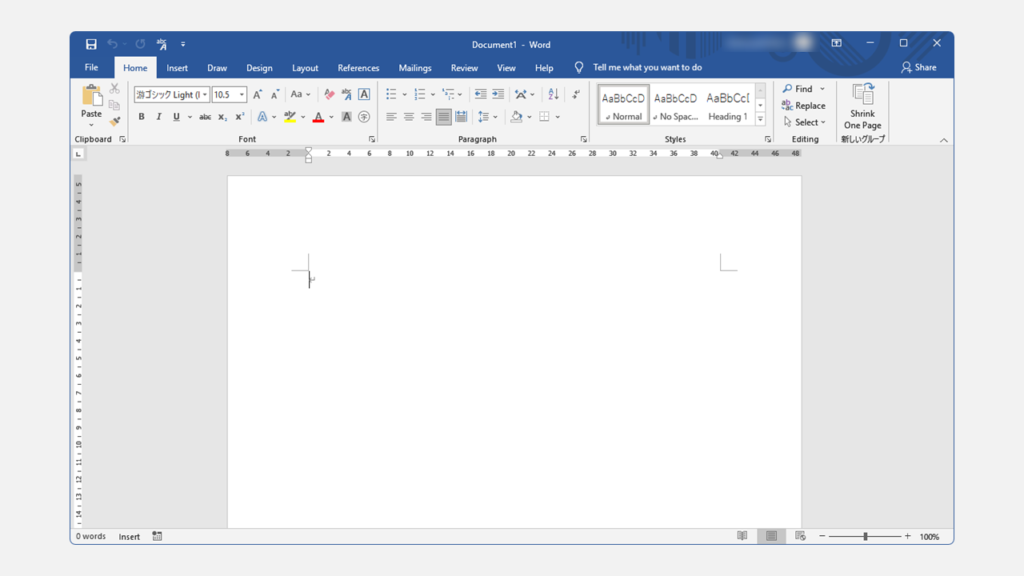Open the Layout ribbon tab
Viewport: 1024px width, 576px height.
(305, 68)
